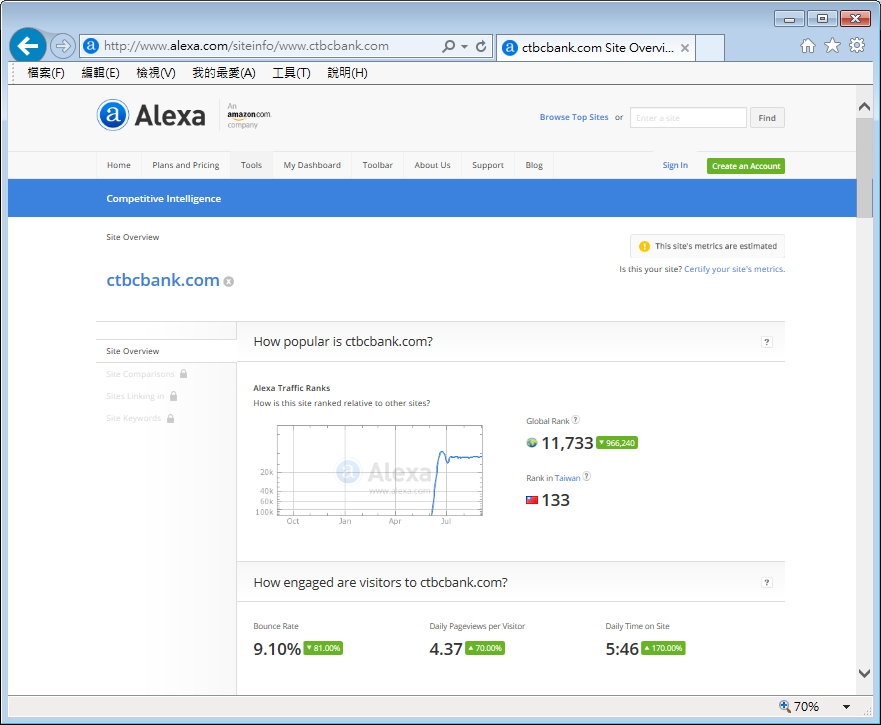Open Favorites star icon

832,46
